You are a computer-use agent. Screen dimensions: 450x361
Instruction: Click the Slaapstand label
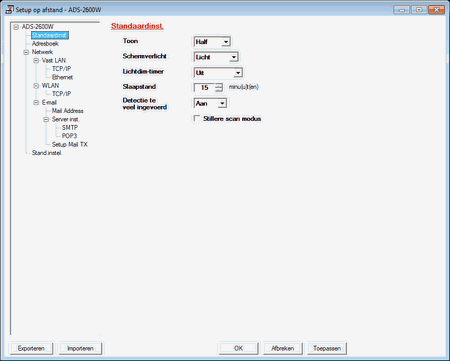[x=139, y=87]
